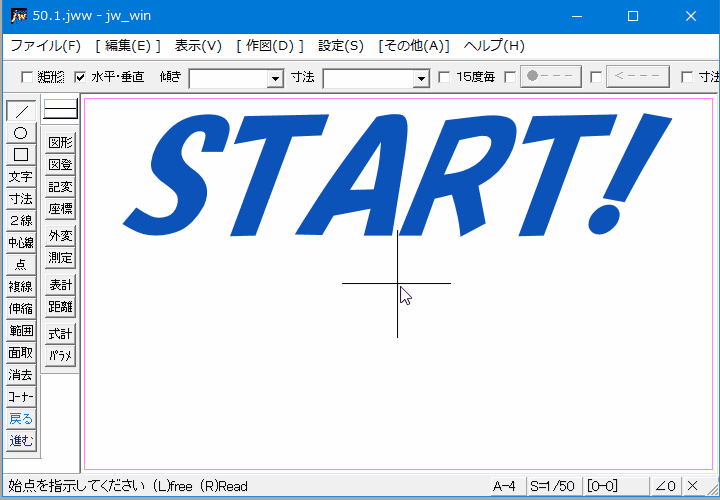Click the [0-0] layer status button
Screen dimensions: 720x500
(x=602, y=486)
